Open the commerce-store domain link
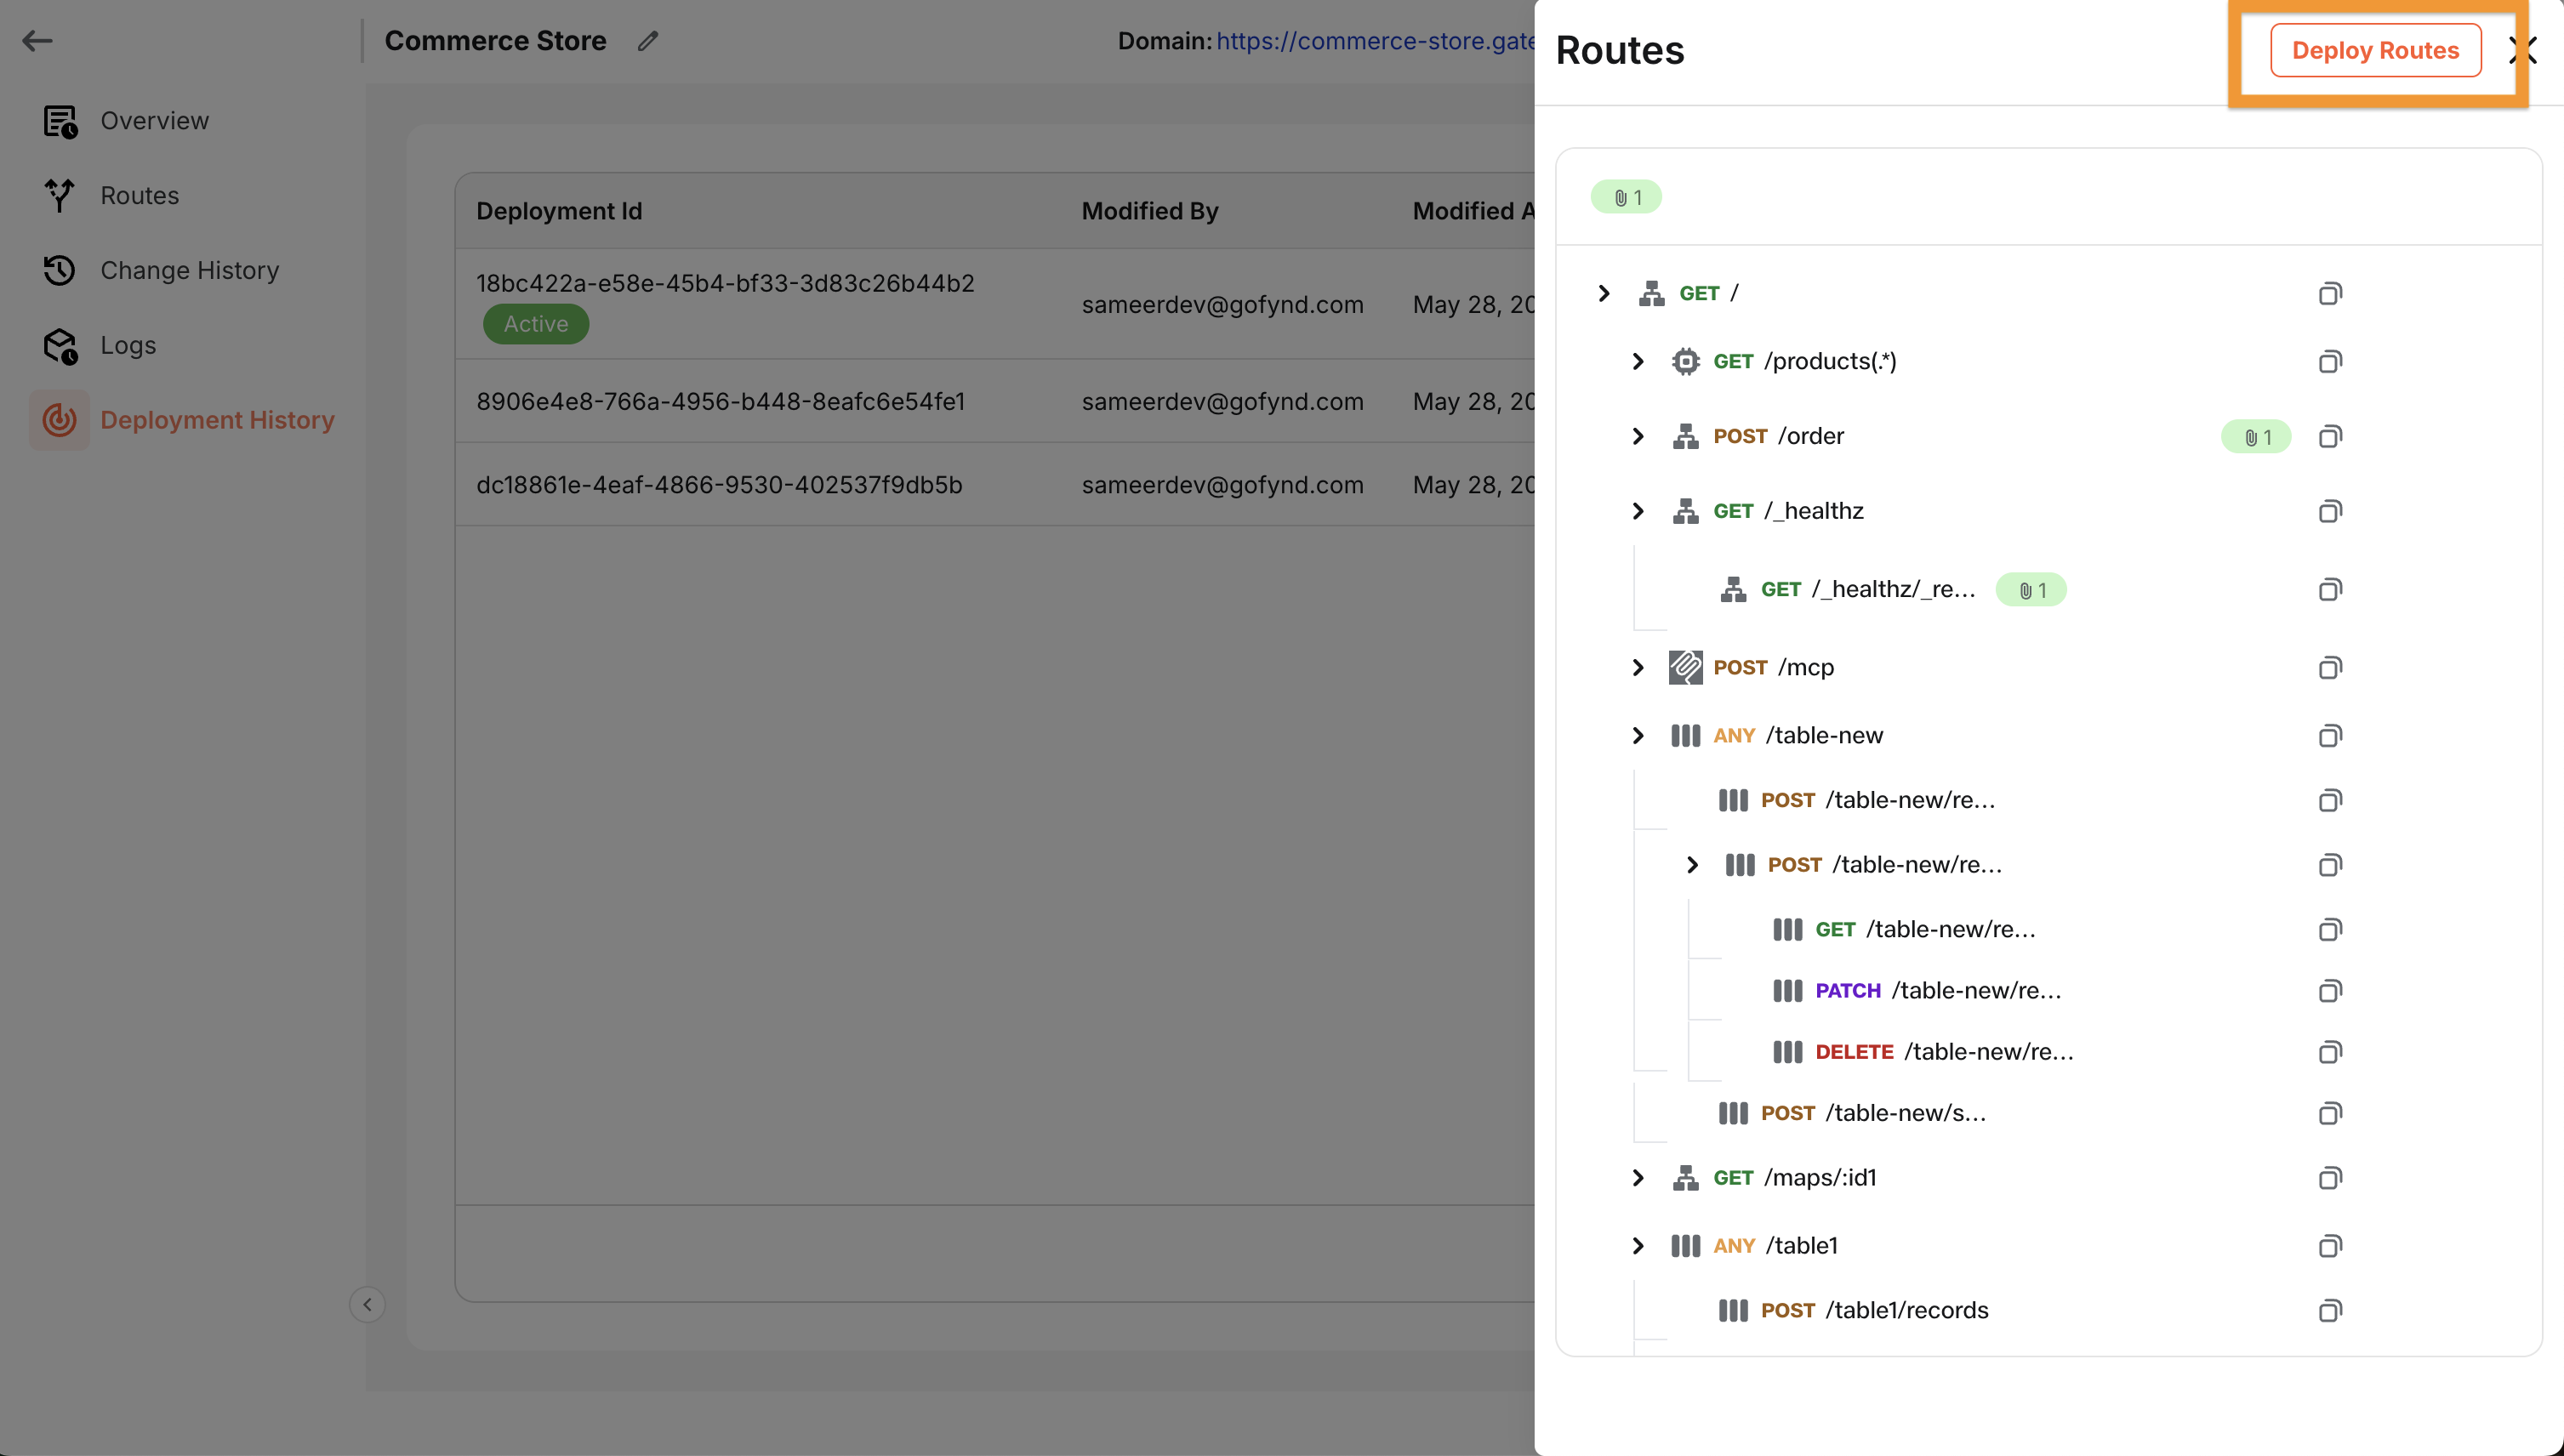Viewport: 2564px width, 1456px height. 1375,41
